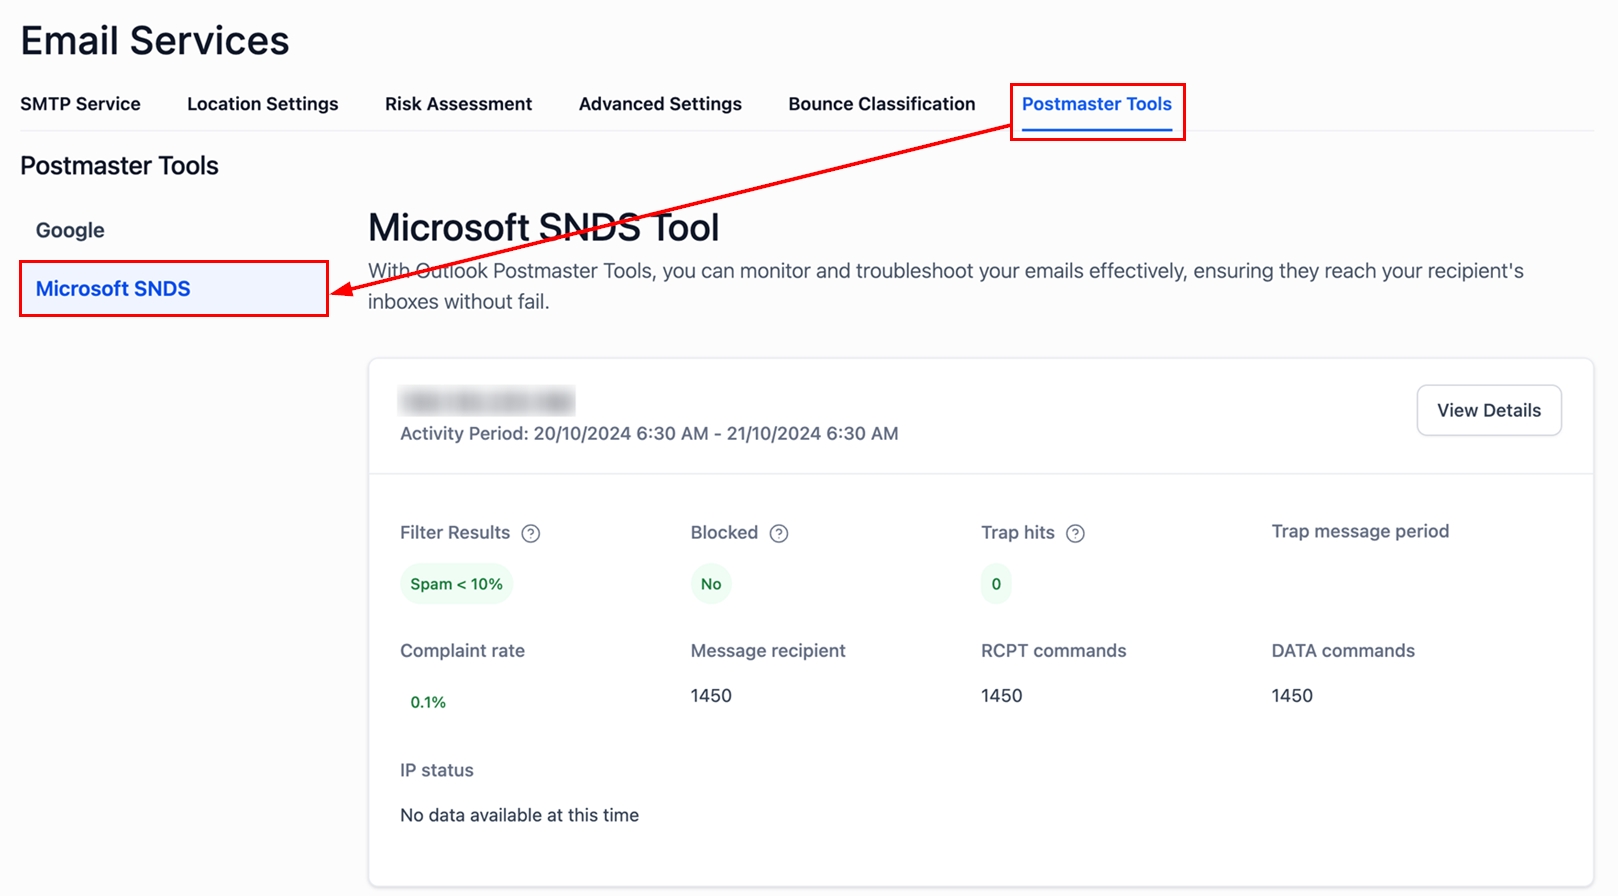This screenshot has height=896, width=1618.
Task: Click the Microsoft SNDS Tool heading
Action: [543, 228]
